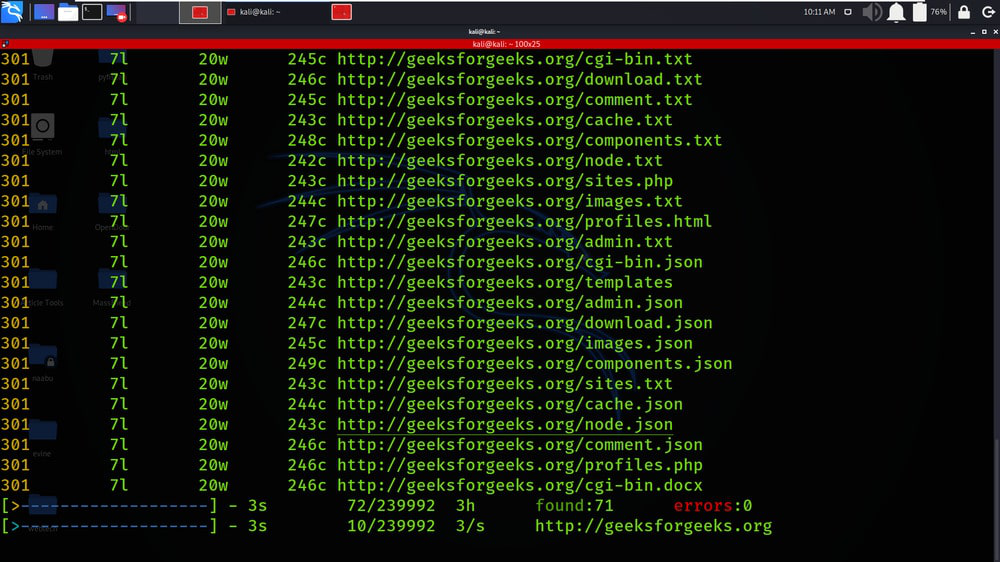Open link geeksforgeeks.org/download.txt
Screen dimensions: 1000x562
[x=520, y=79]
